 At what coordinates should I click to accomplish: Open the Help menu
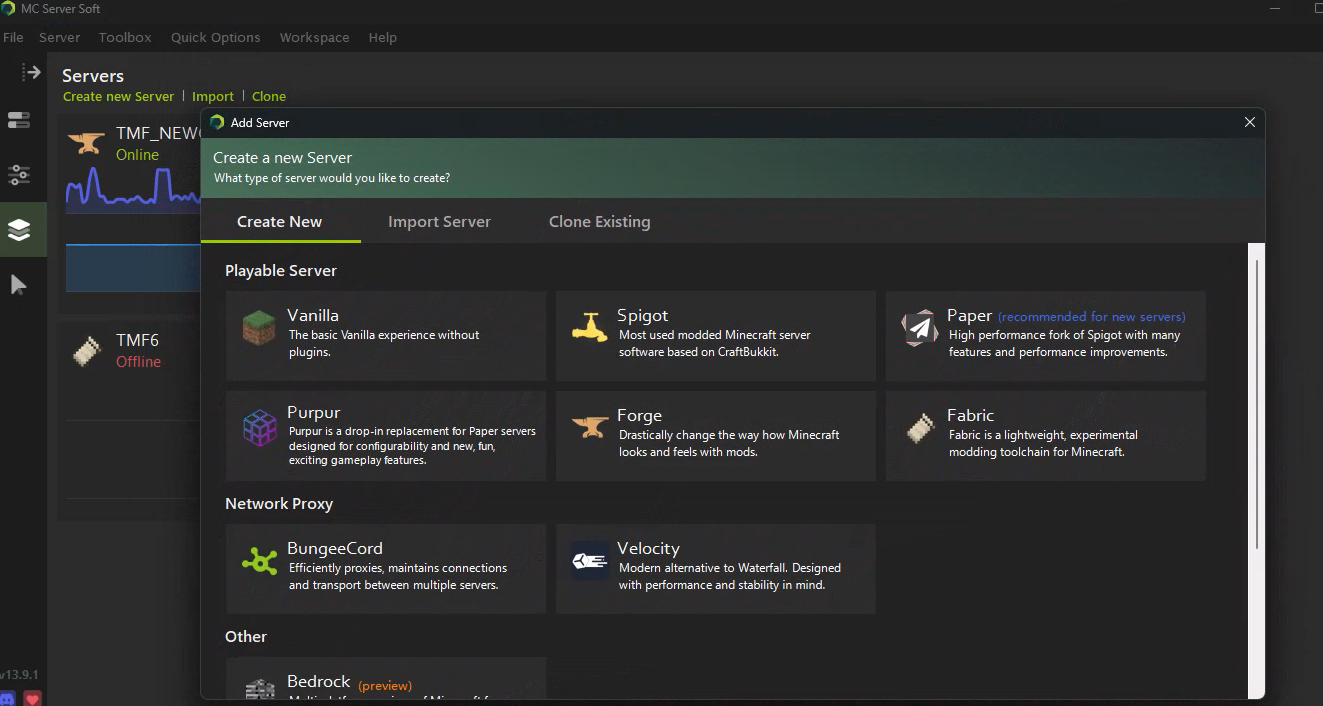382,37
